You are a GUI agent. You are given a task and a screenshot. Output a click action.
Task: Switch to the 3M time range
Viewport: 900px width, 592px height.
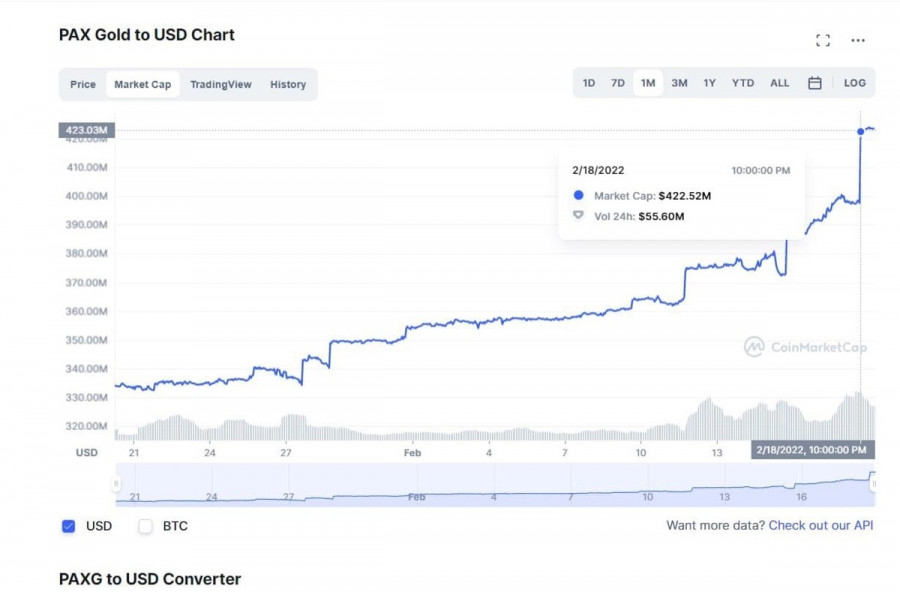pyautogui.click(x=679, y=83)
